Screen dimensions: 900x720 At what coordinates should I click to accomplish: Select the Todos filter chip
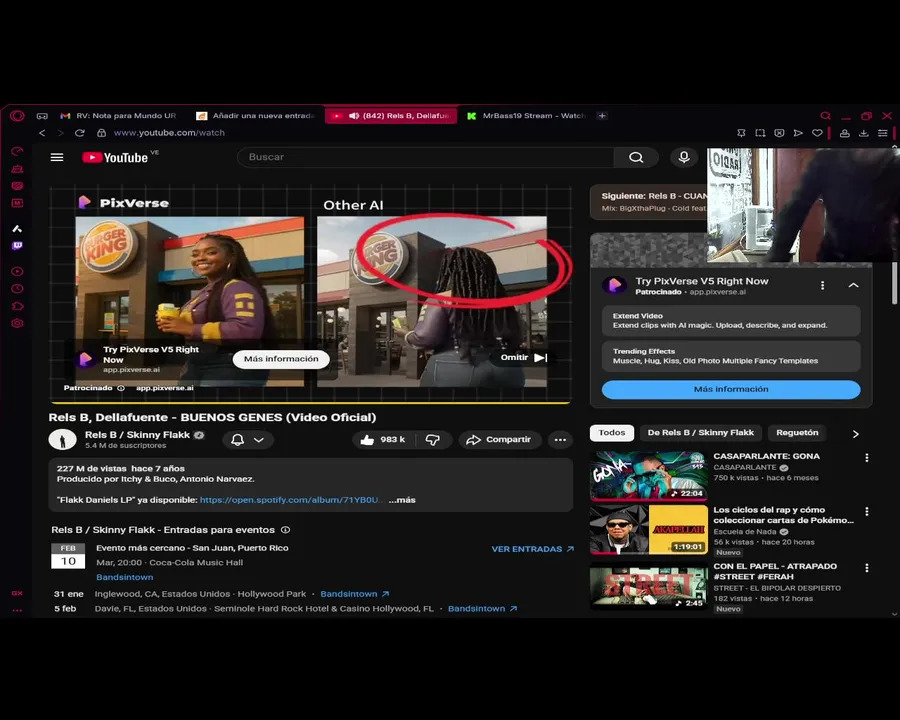[x=612, y=432]
